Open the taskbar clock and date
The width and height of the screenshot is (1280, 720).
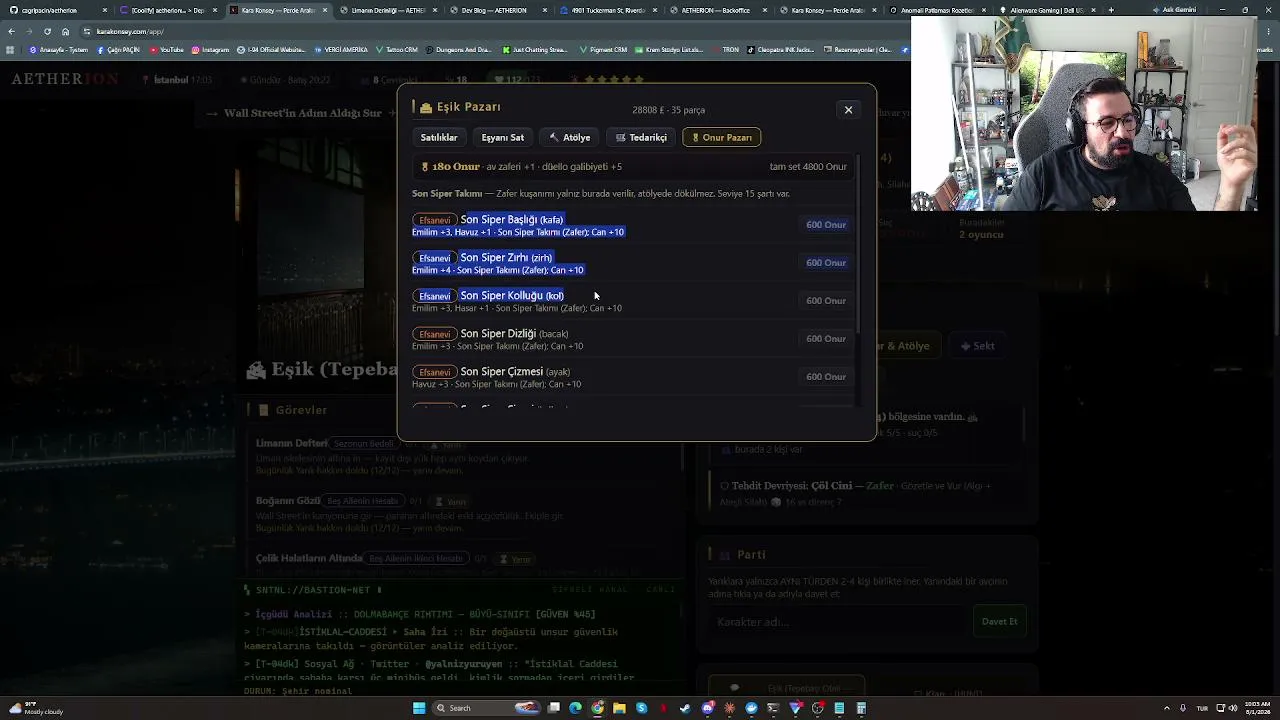(1256, 708)
